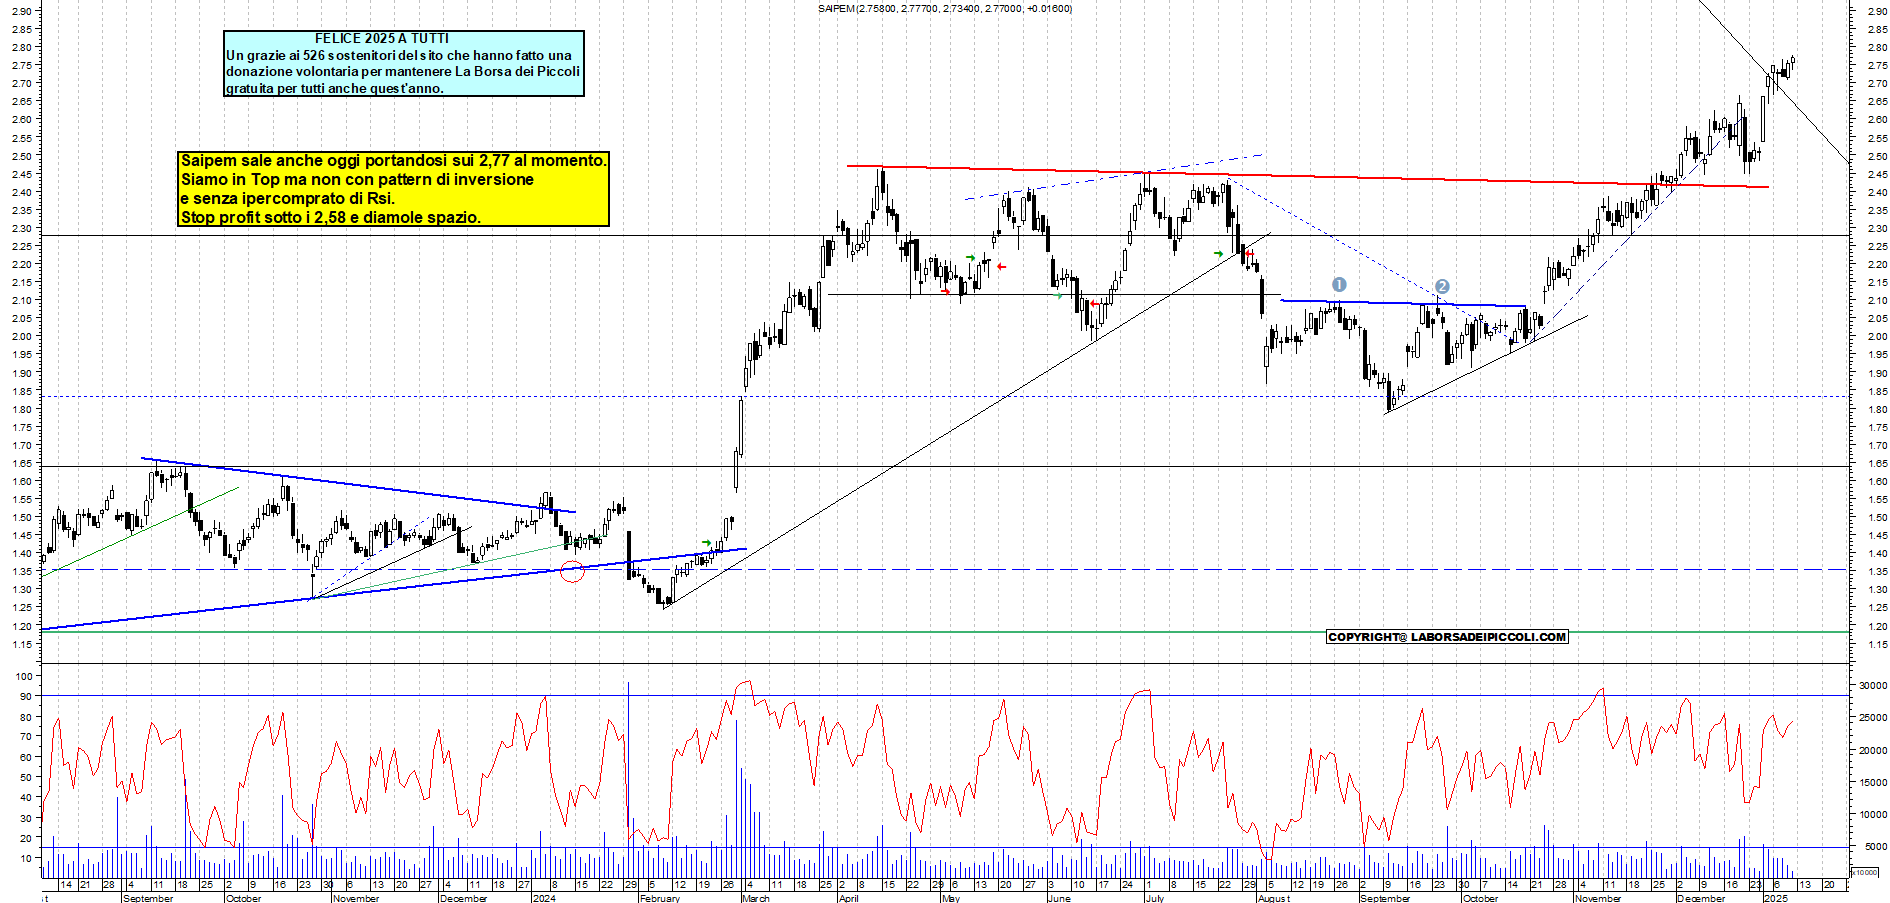Click the red resistance line near 2.45
Viewport: 1890px width, 903px height.
pos(1307,176)
